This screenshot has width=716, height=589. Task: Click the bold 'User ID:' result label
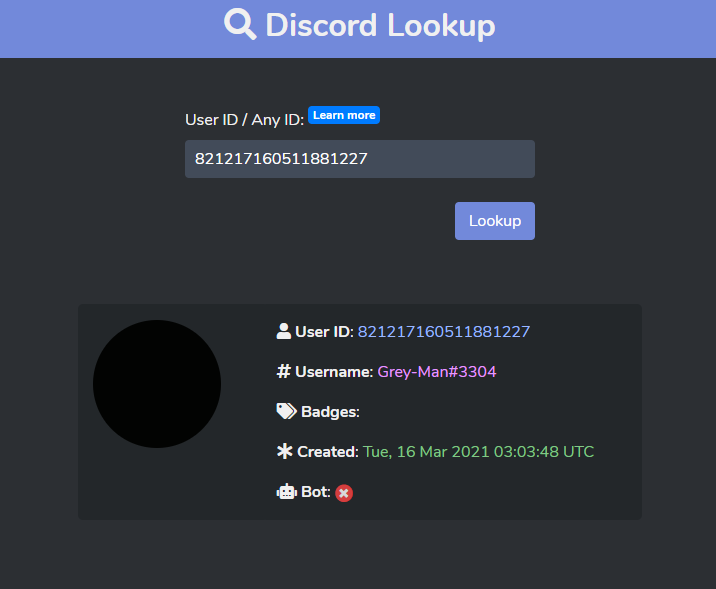pos(324,331)
